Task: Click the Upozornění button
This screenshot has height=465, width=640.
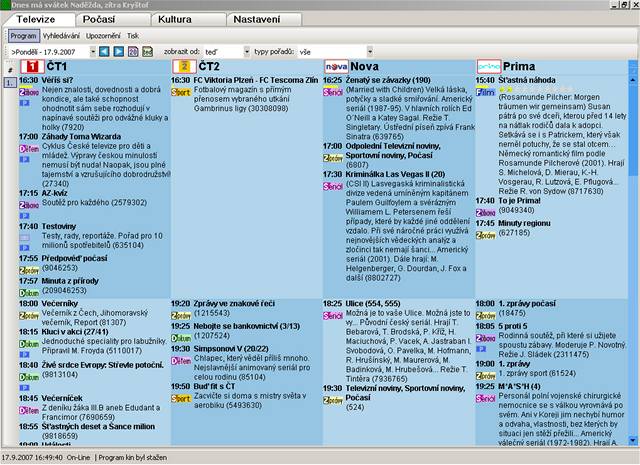Action: (x=102, y=35)
